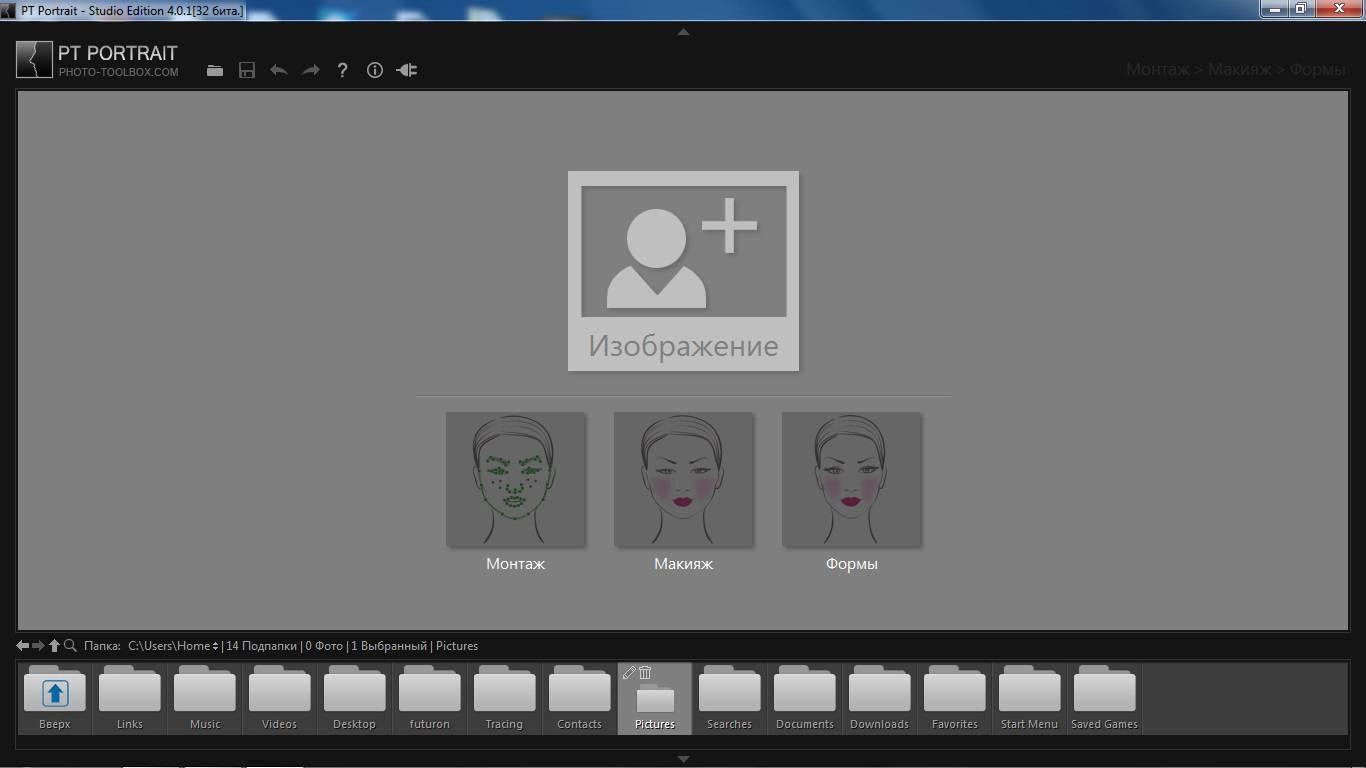Navigate back in the folder browser
1366x768 pixels.
(x=23, y=646)
